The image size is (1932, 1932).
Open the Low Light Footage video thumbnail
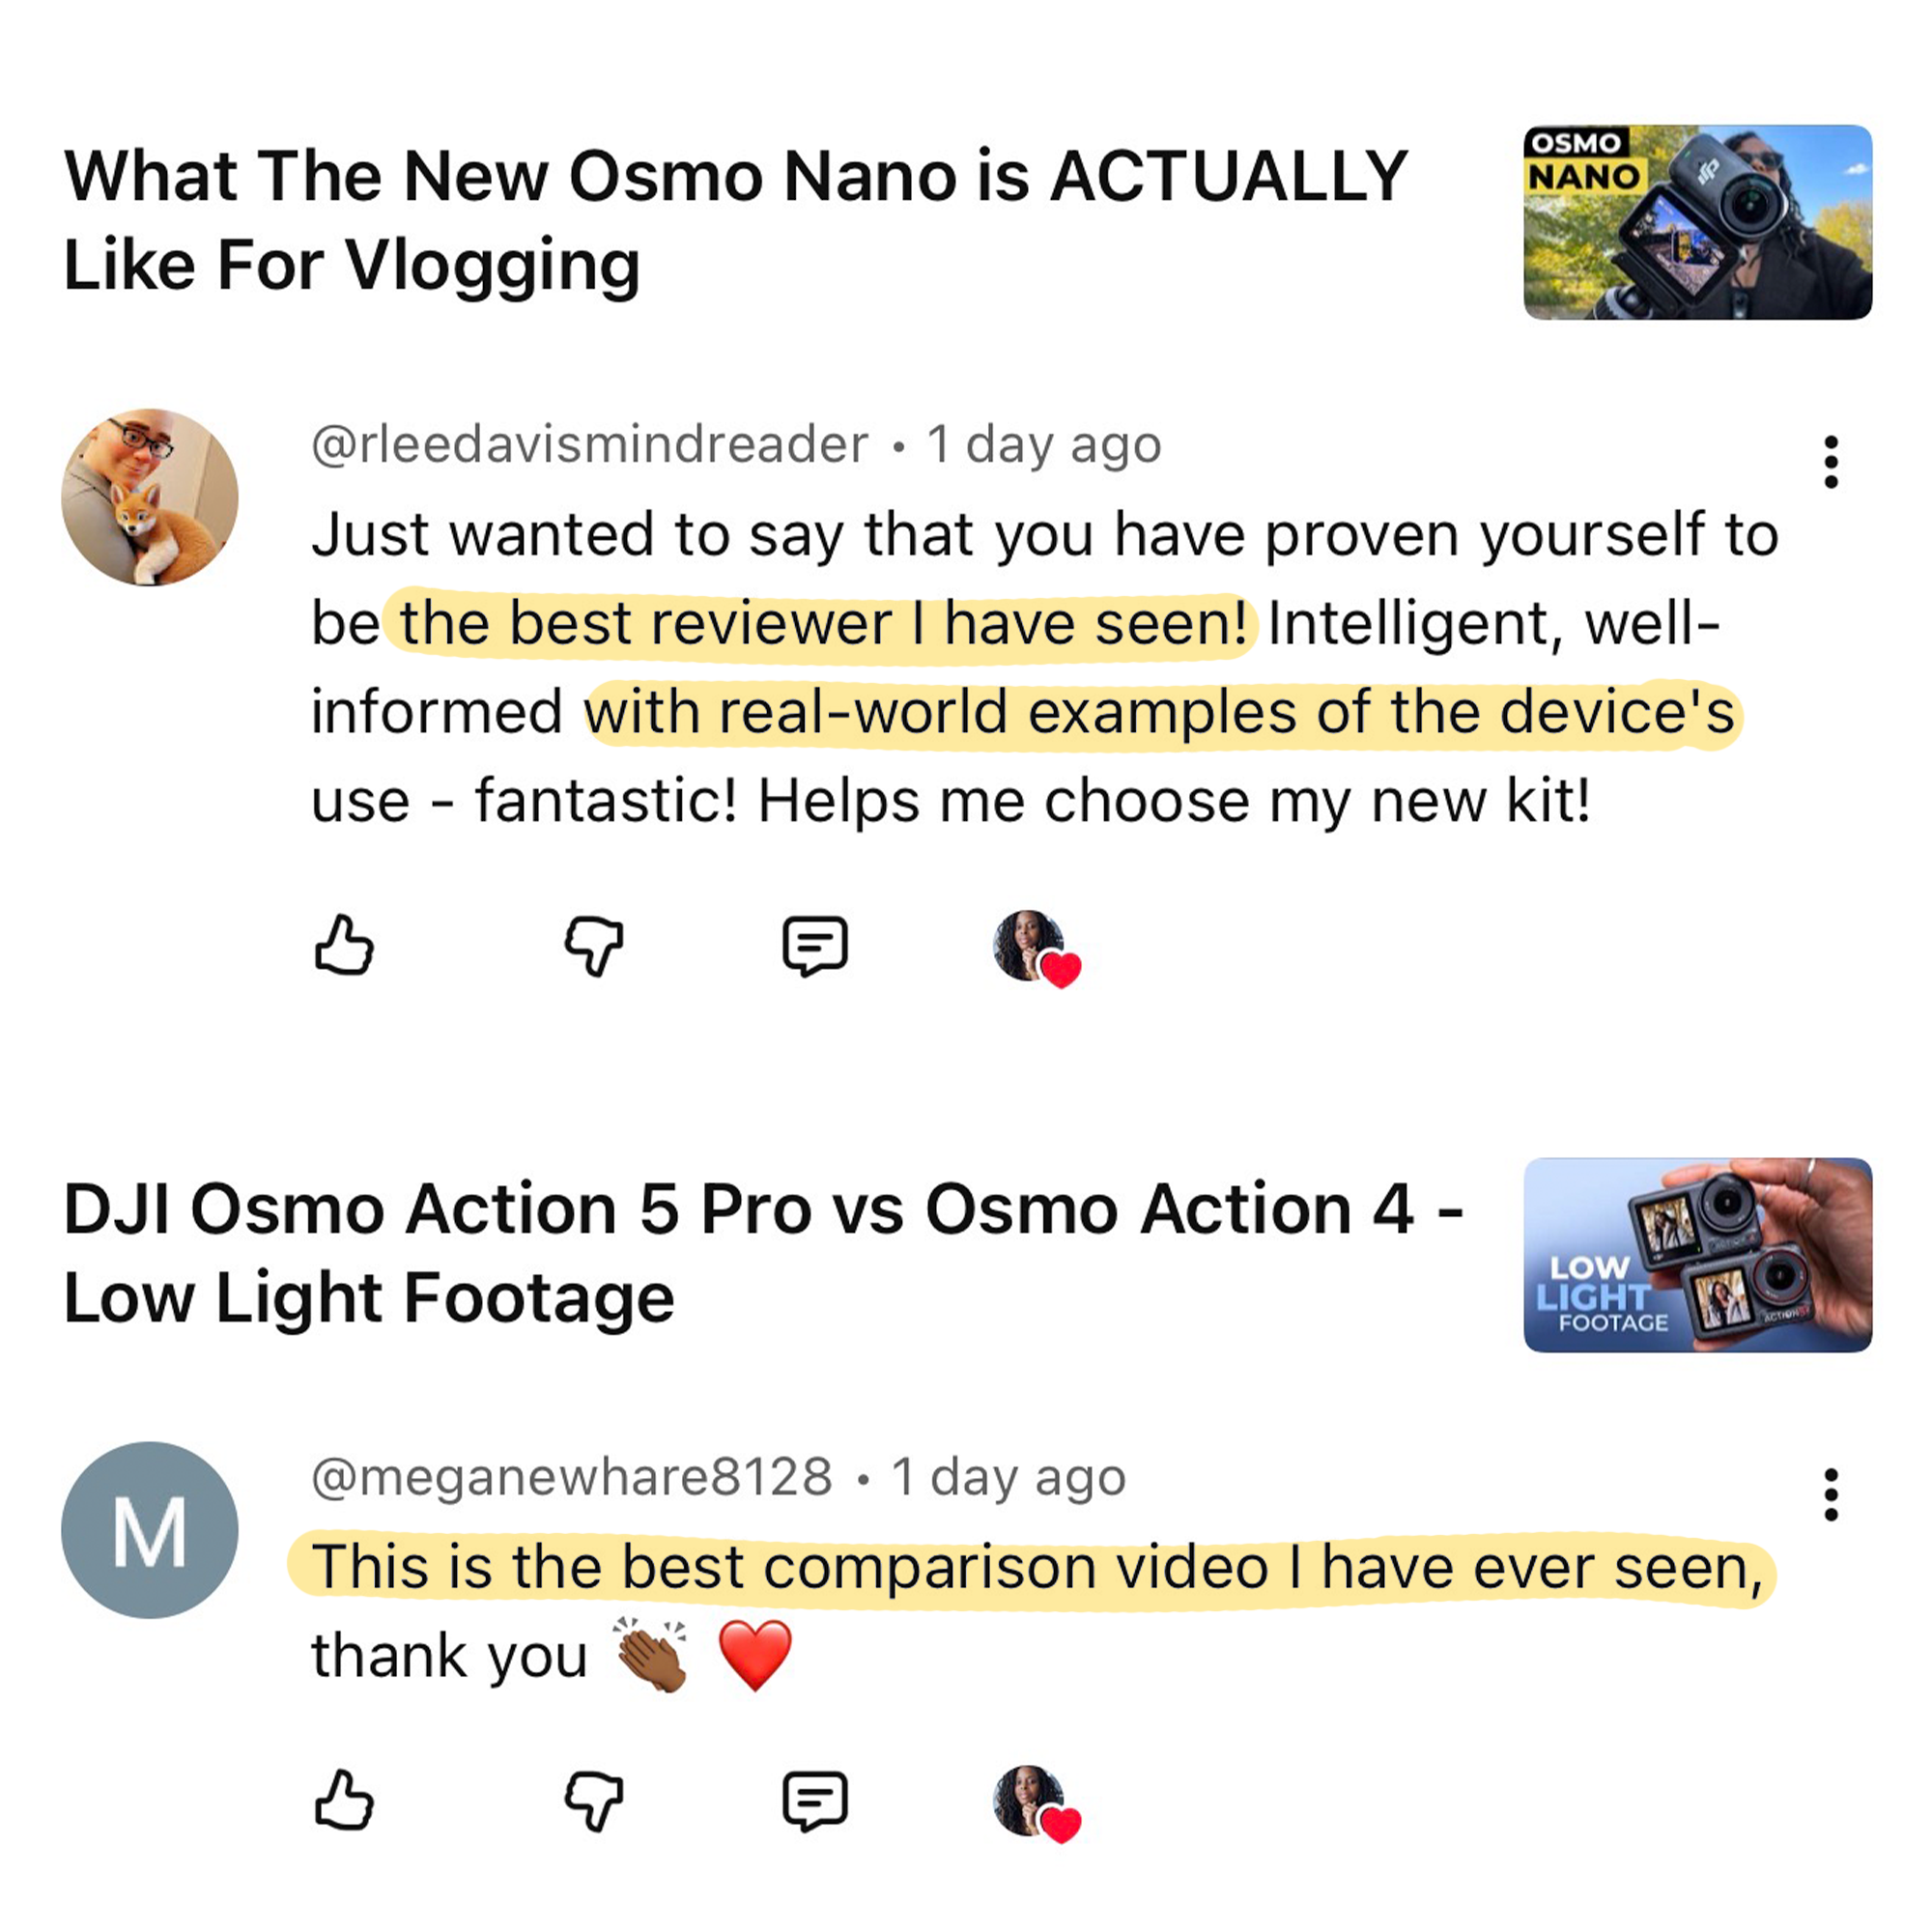[1697, 1255]
